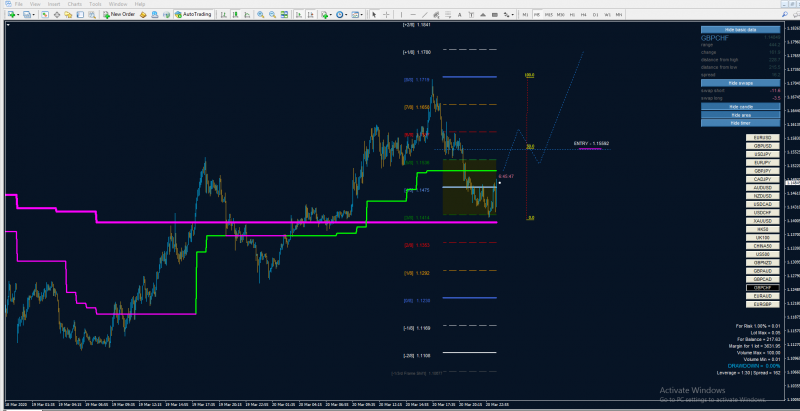Zoom out of the chart
The width and height of the screenshot is (800, 411).
coord(272,15)
